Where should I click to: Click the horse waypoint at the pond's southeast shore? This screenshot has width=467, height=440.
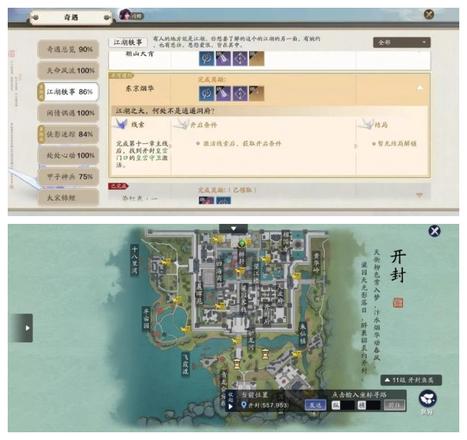point(186,330)
